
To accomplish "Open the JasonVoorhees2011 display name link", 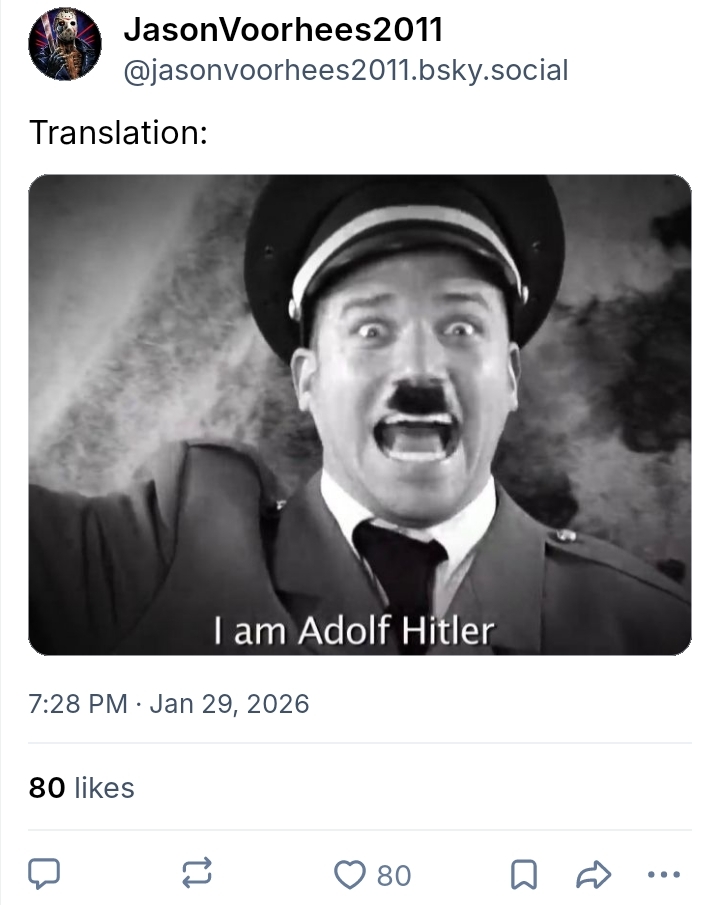I will point(283,30).
